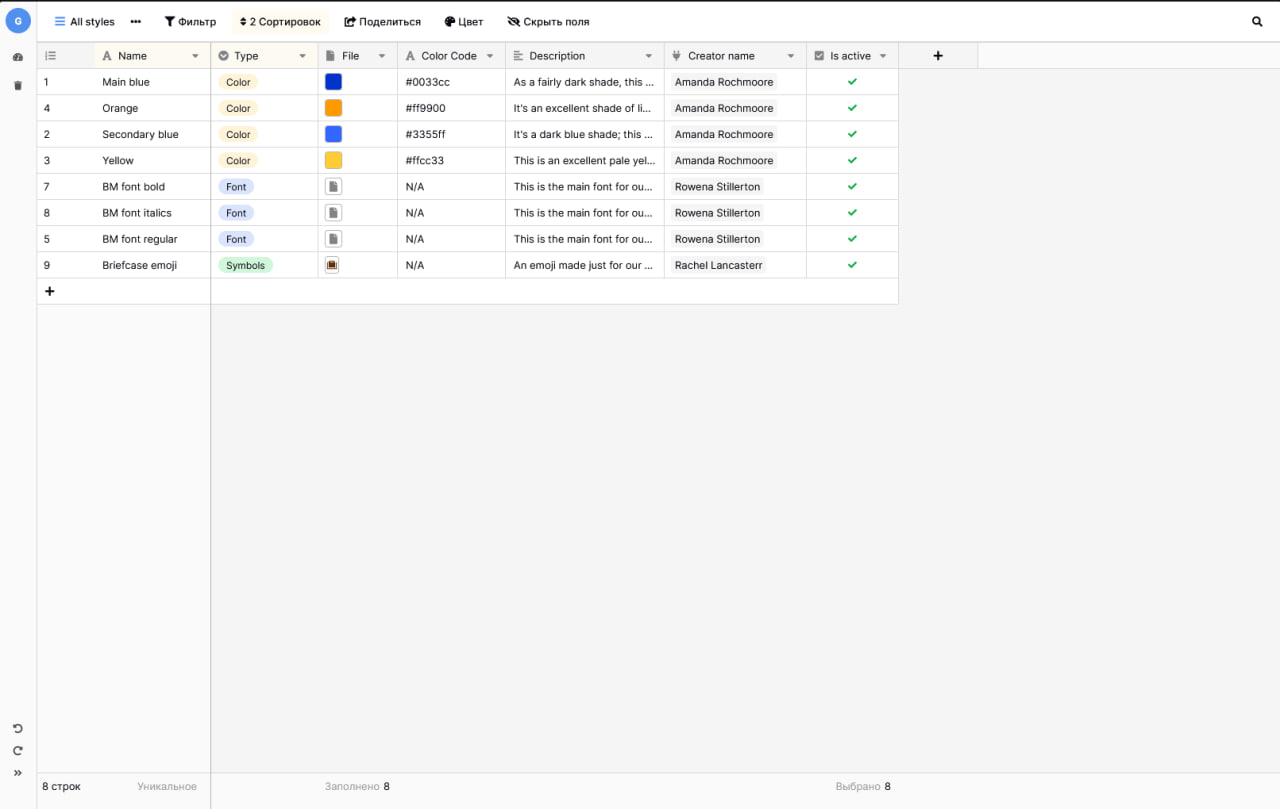Image resolution: width=1280 pixels, height=809 pixels.
Task: Click the Скрыть поля hide fields button
Action: coord(548,21)
